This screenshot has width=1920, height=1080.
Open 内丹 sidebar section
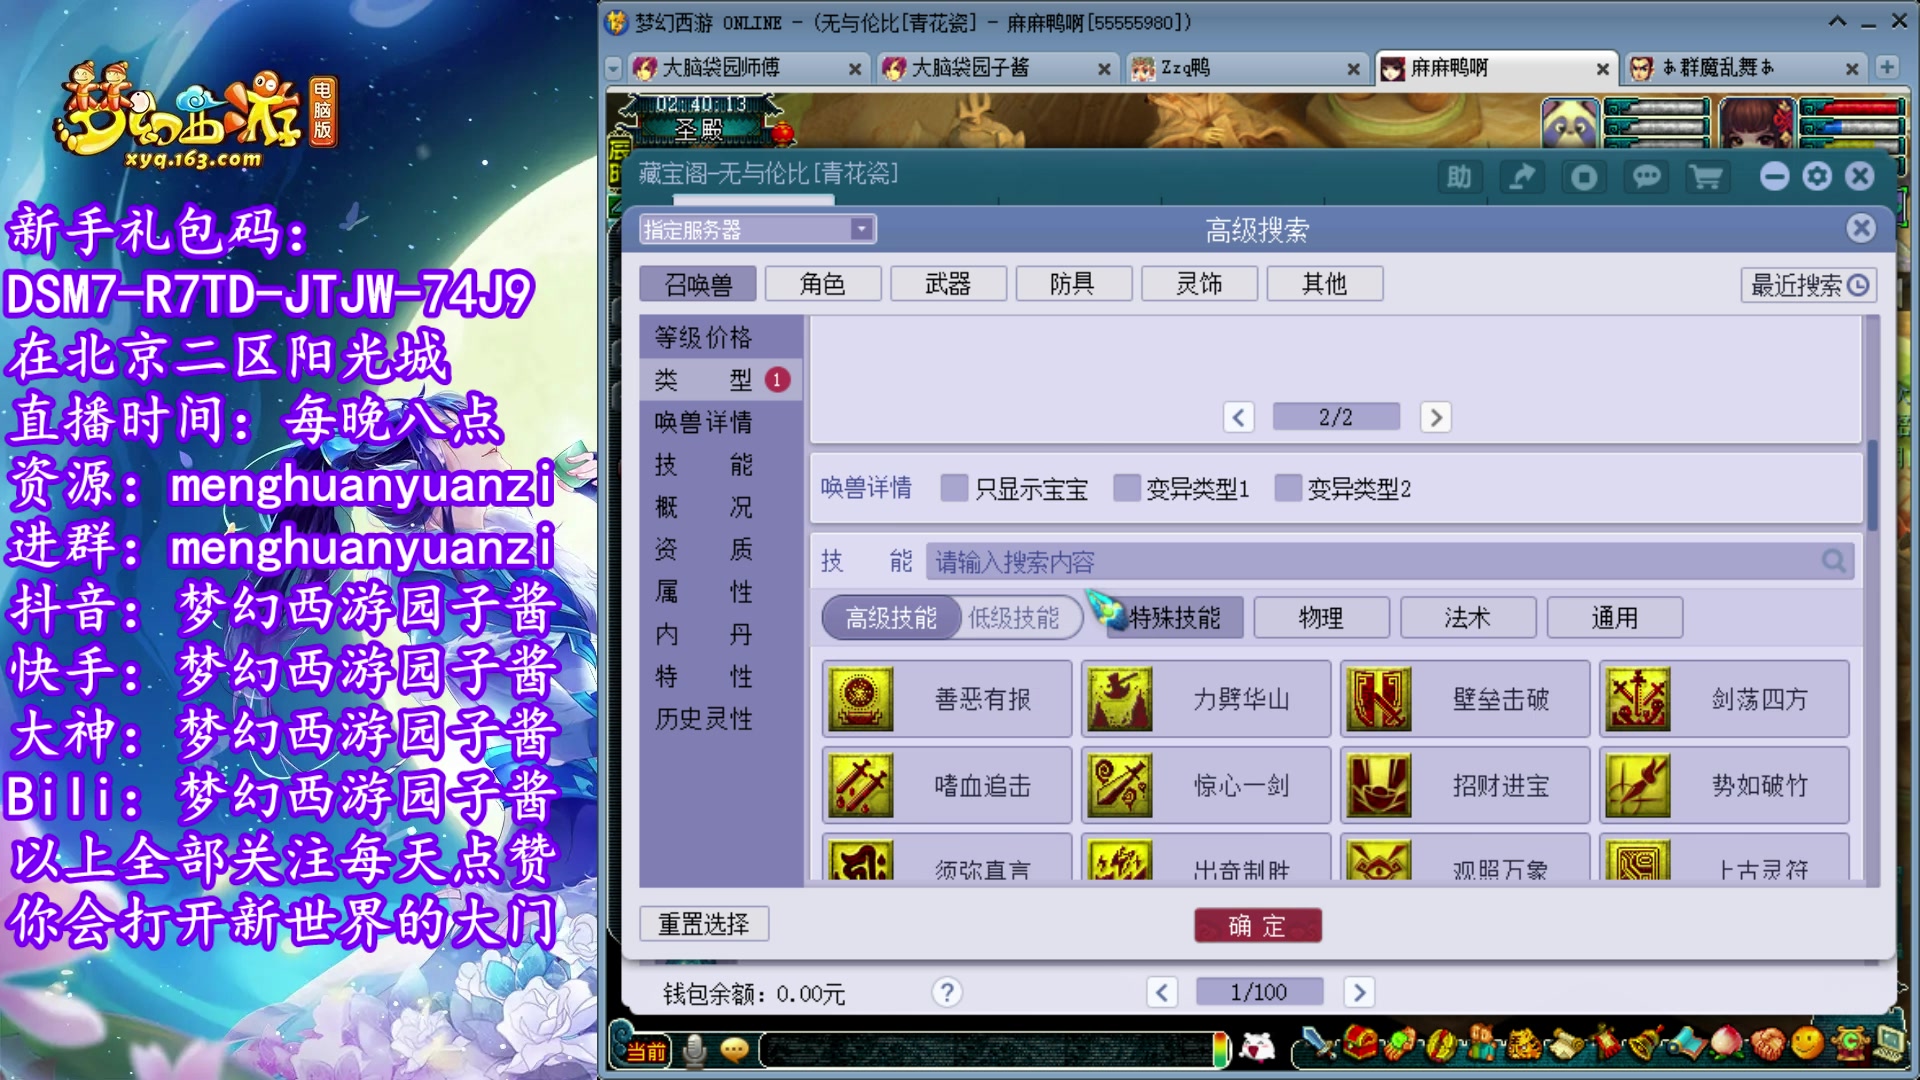click(x=721, y=634)
